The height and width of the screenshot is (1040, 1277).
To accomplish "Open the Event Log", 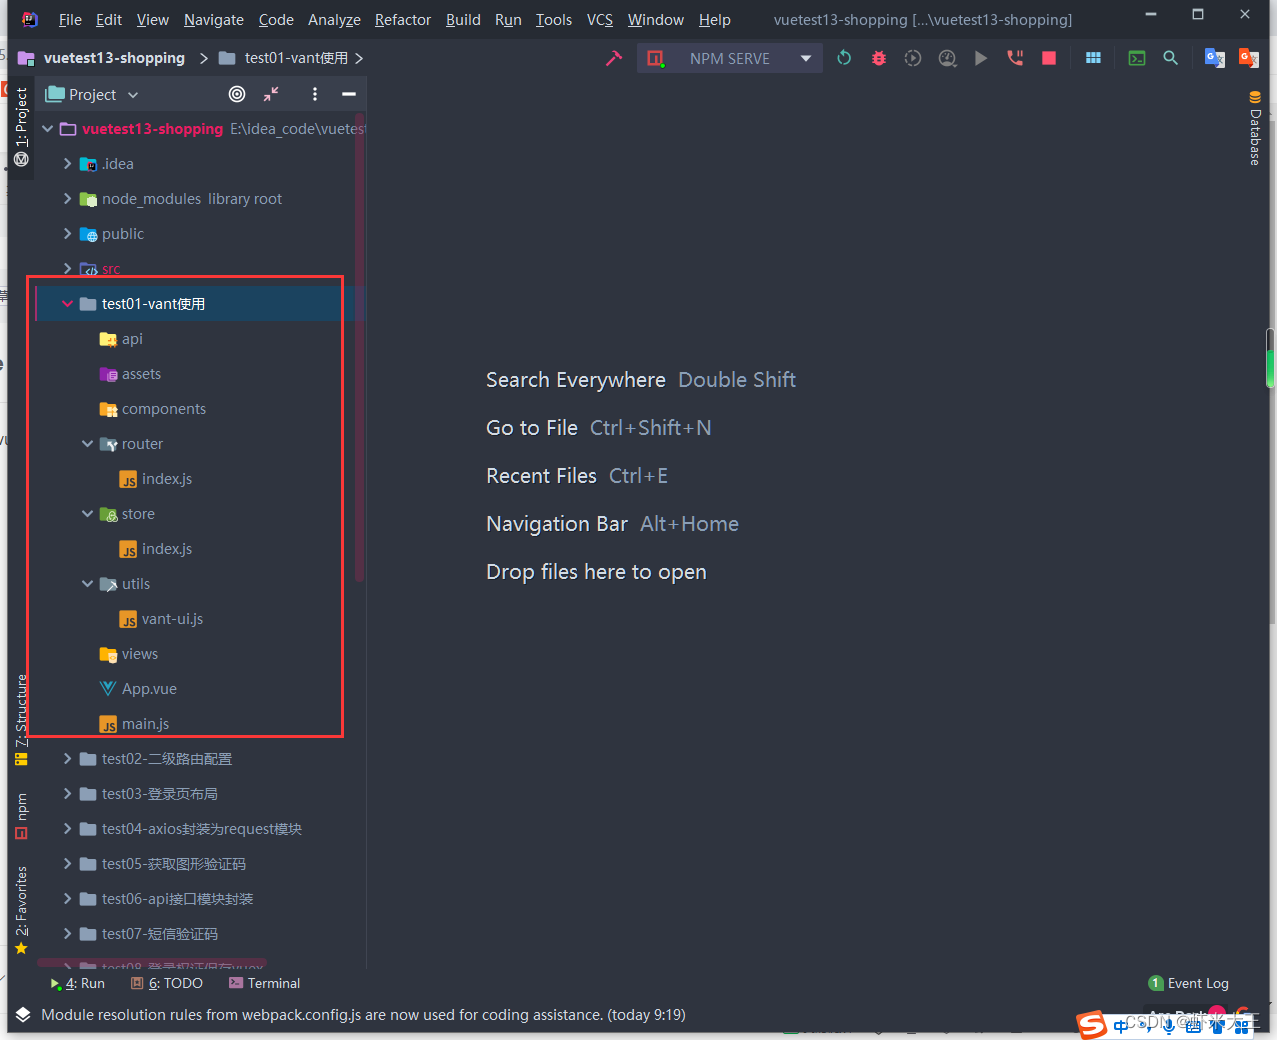I will [x=1196, y=983].
